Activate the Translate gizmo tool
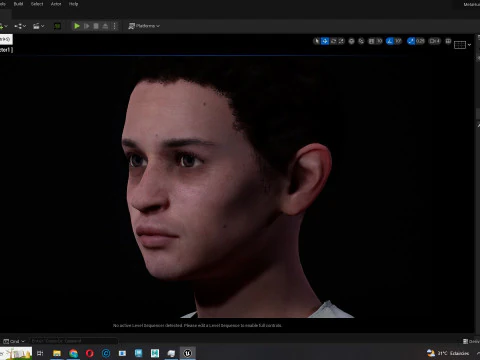Image resolution: width=480 pixels, height=360 pixels. (325, 41)
